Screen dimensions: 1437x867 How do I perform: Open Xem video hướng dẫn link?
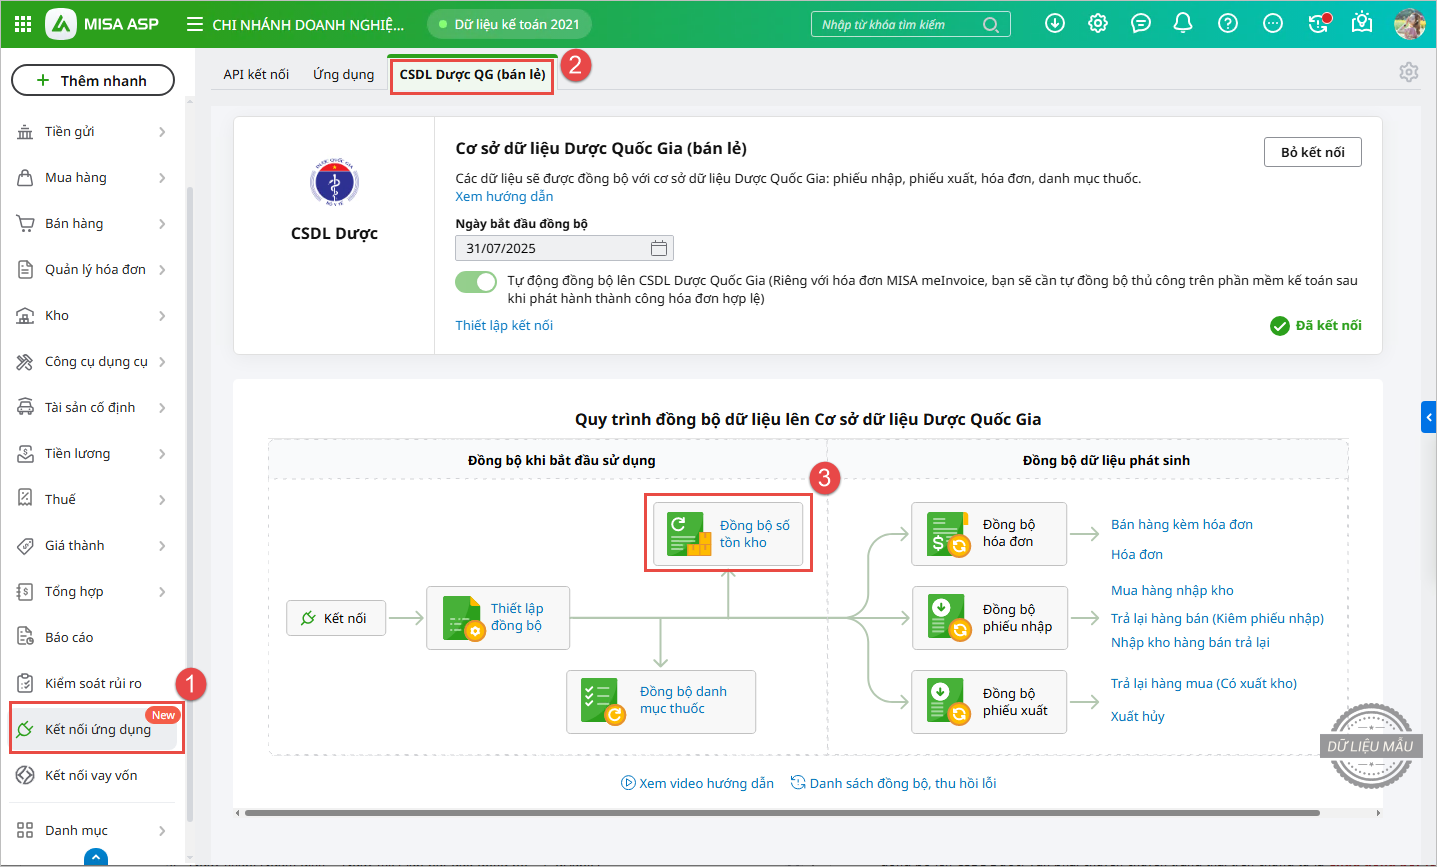tap(697, 783)
